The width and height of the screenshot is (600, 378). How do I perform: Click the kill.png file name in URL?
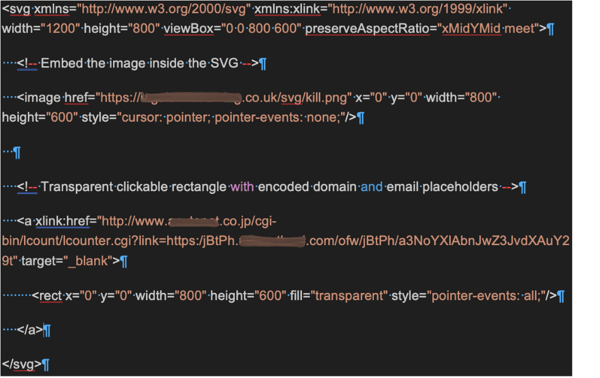tap(325, 98)
